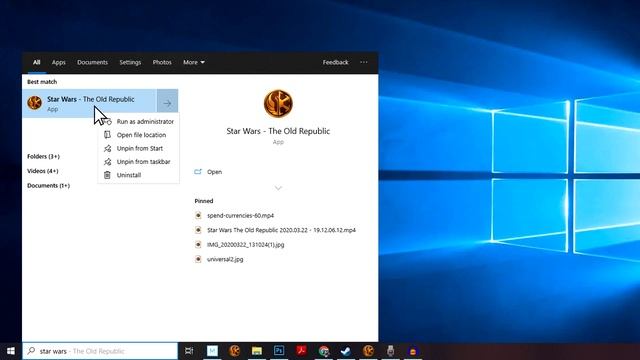Switch to the Photos search tab
The image size is (640, 360).
pyautogui.click(x=162, y=62)
